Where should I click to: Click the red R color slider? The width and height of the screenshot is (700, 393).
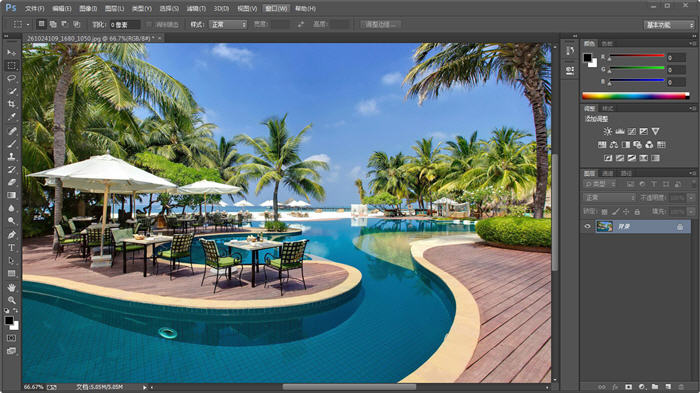(637, 56)
